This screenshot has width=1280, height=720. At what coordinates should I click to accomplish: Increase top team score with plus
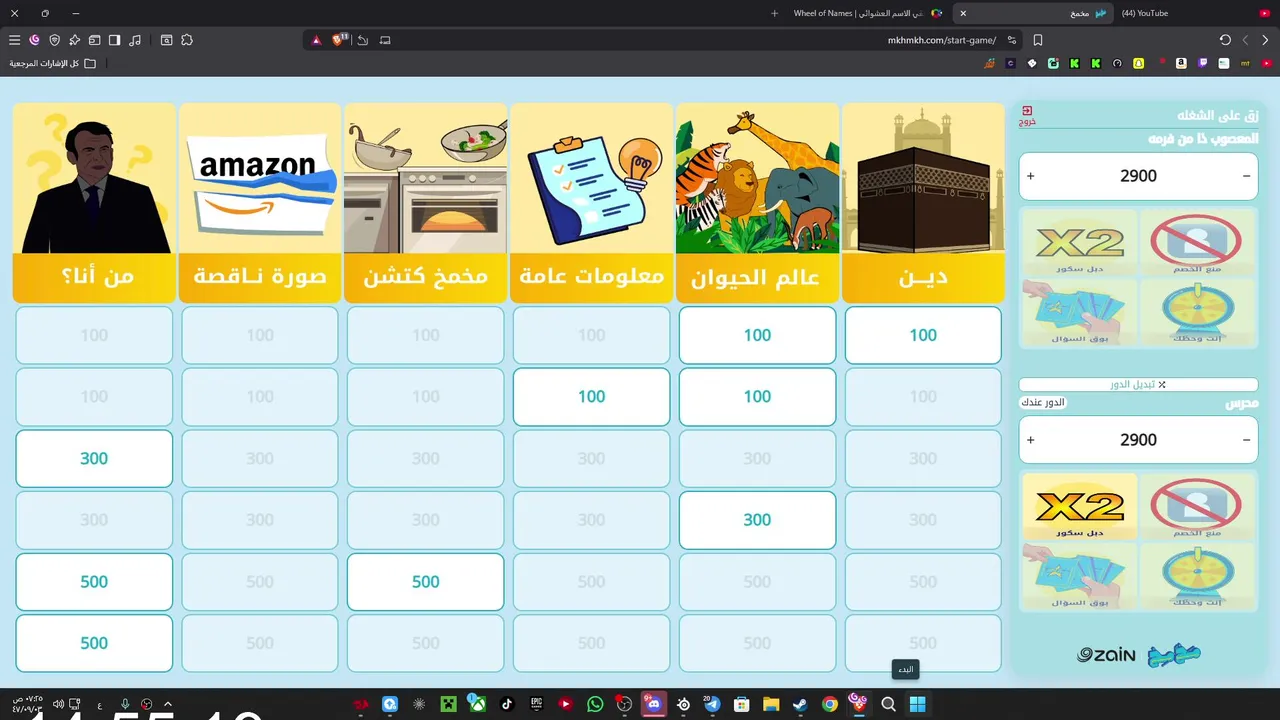click(x=1031, y=176)
